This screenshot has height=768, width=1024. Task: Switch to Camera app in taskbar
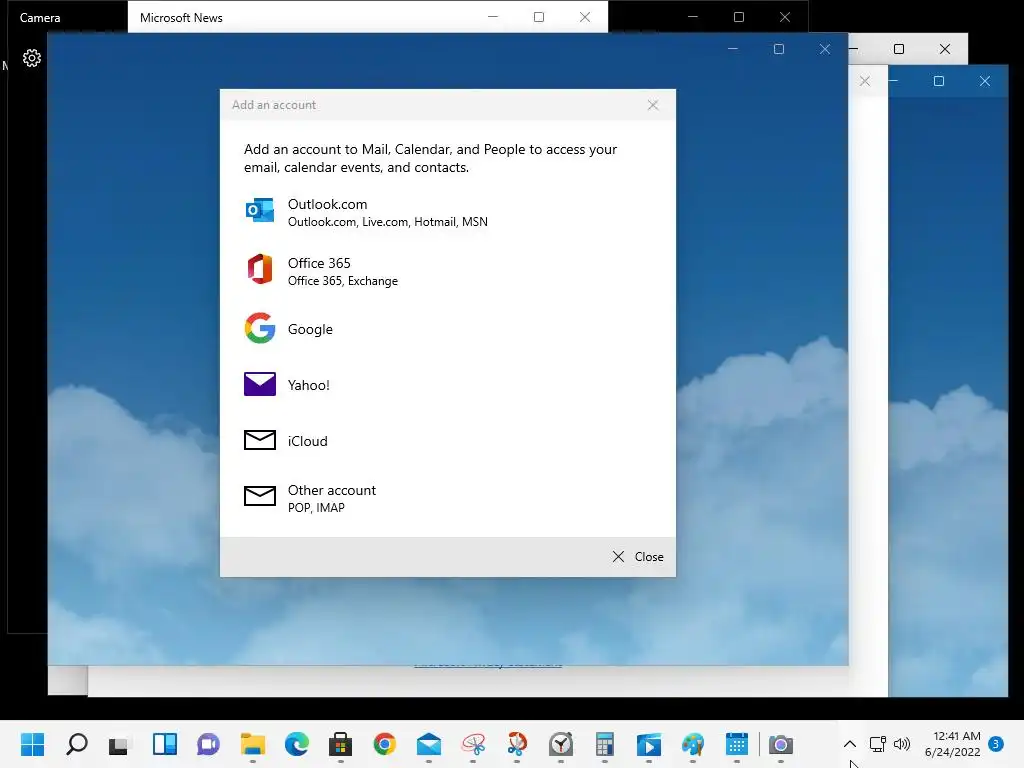pos(780,744)
